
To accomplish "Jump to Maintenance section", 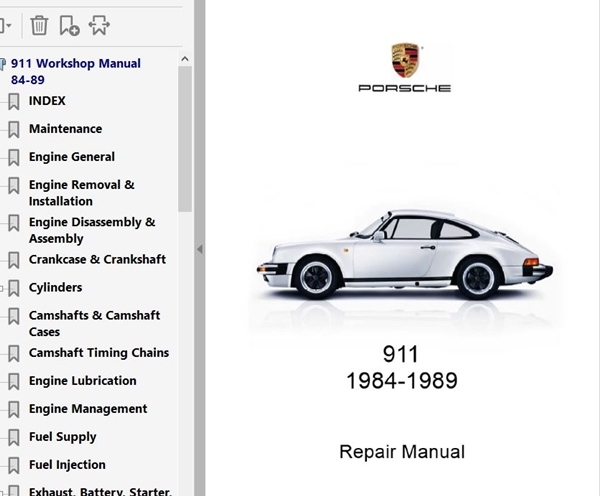I will [x=65, y=129].
